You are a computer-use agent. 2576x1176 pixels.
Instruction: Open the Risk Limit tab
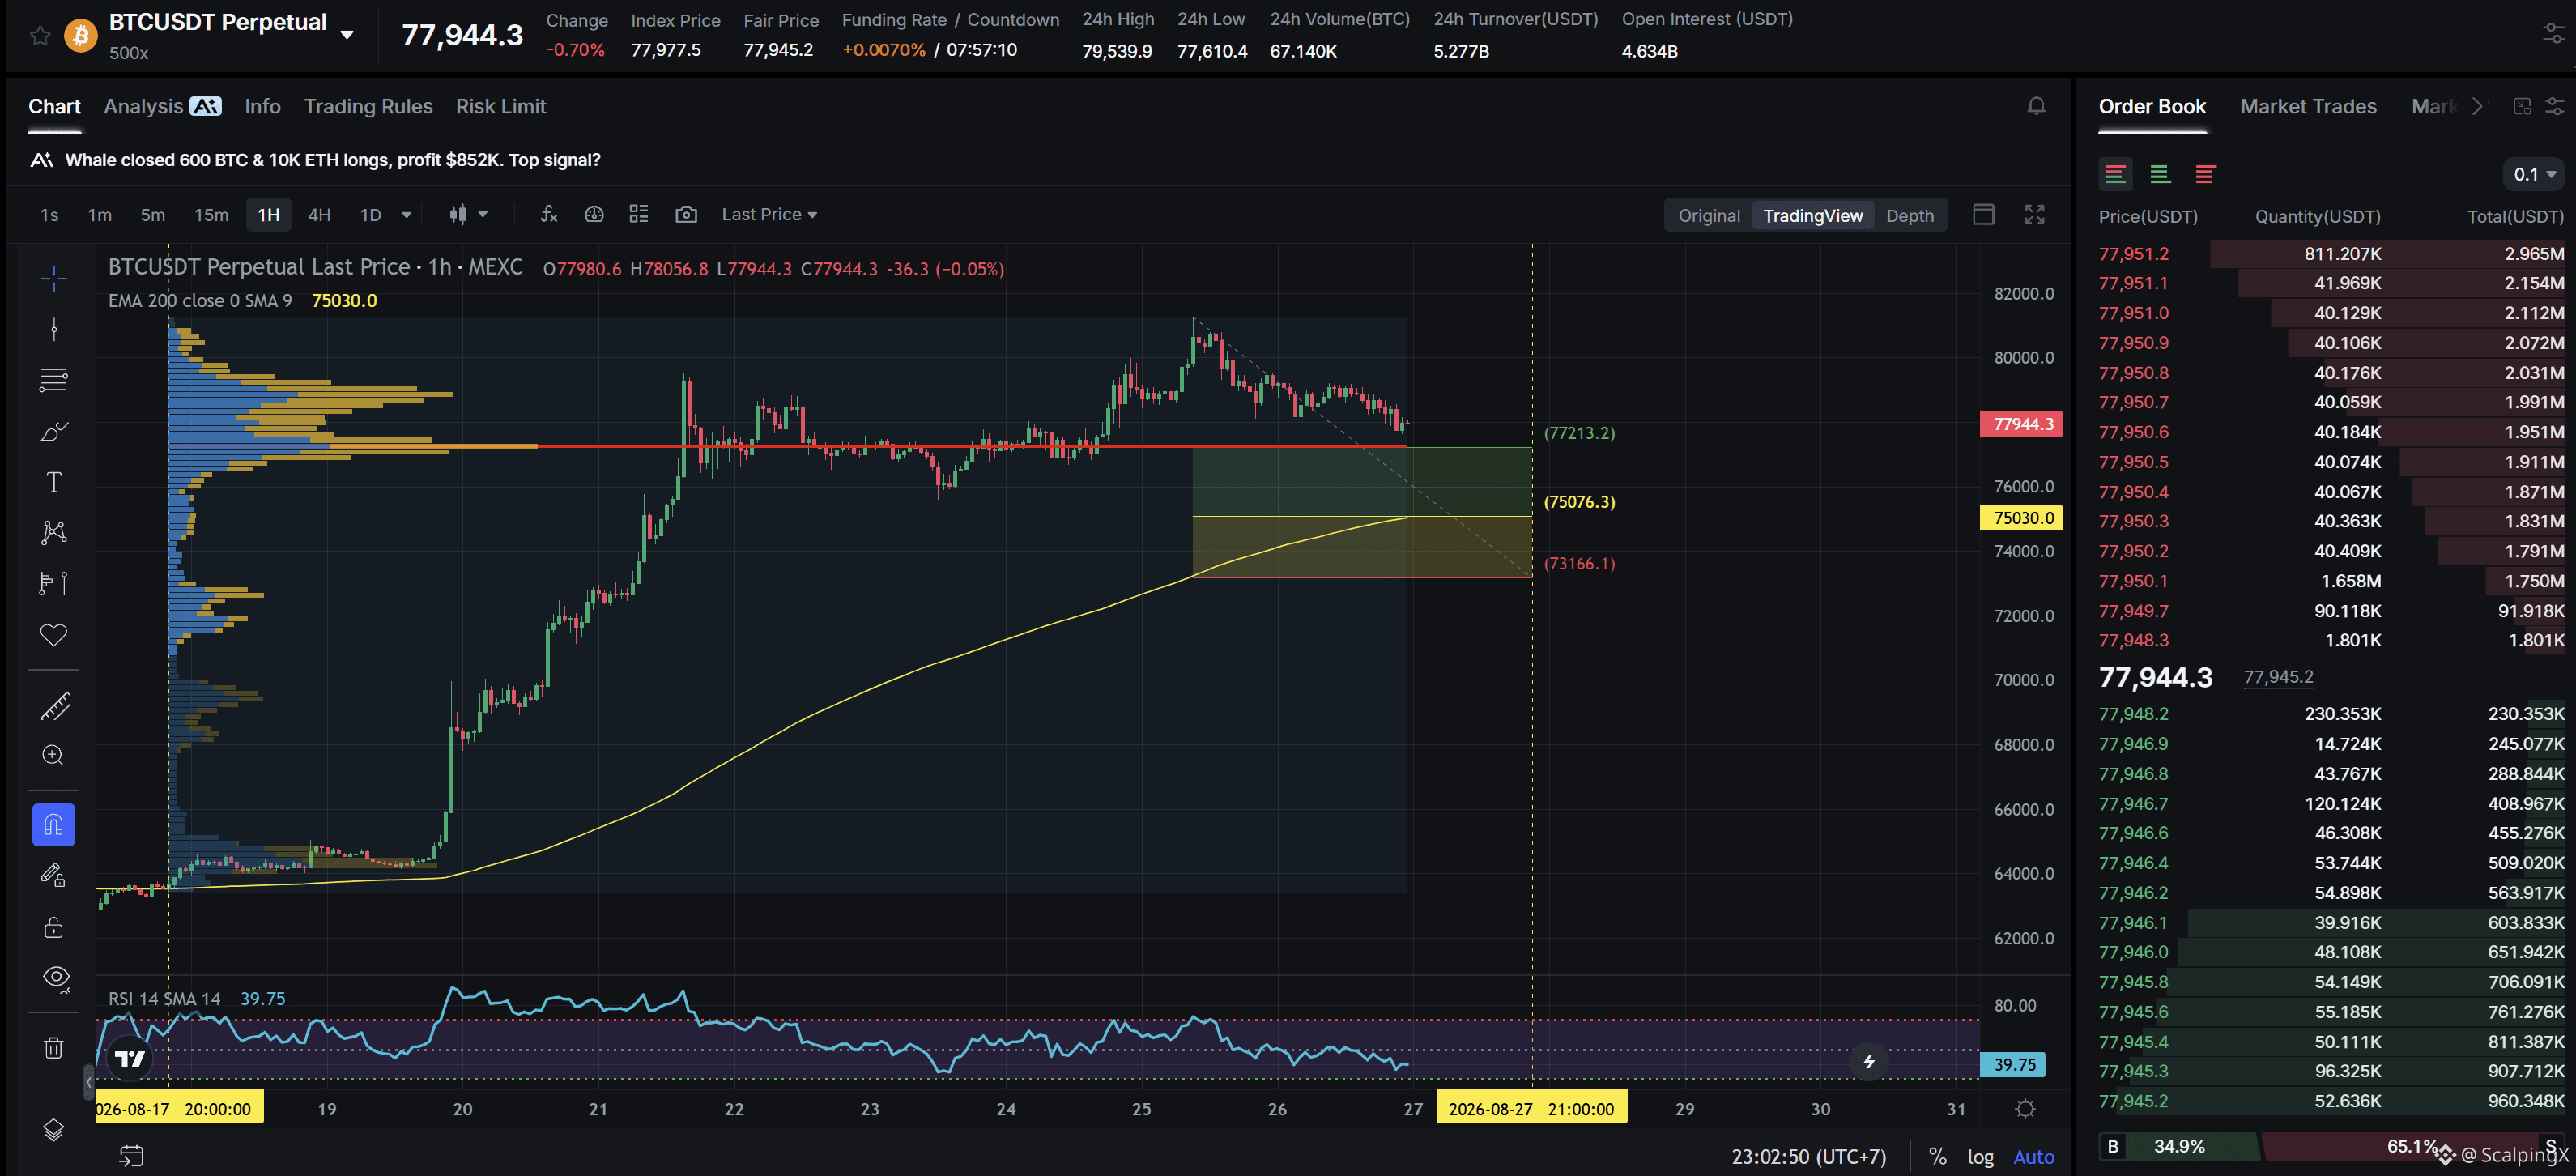(501, 106)
